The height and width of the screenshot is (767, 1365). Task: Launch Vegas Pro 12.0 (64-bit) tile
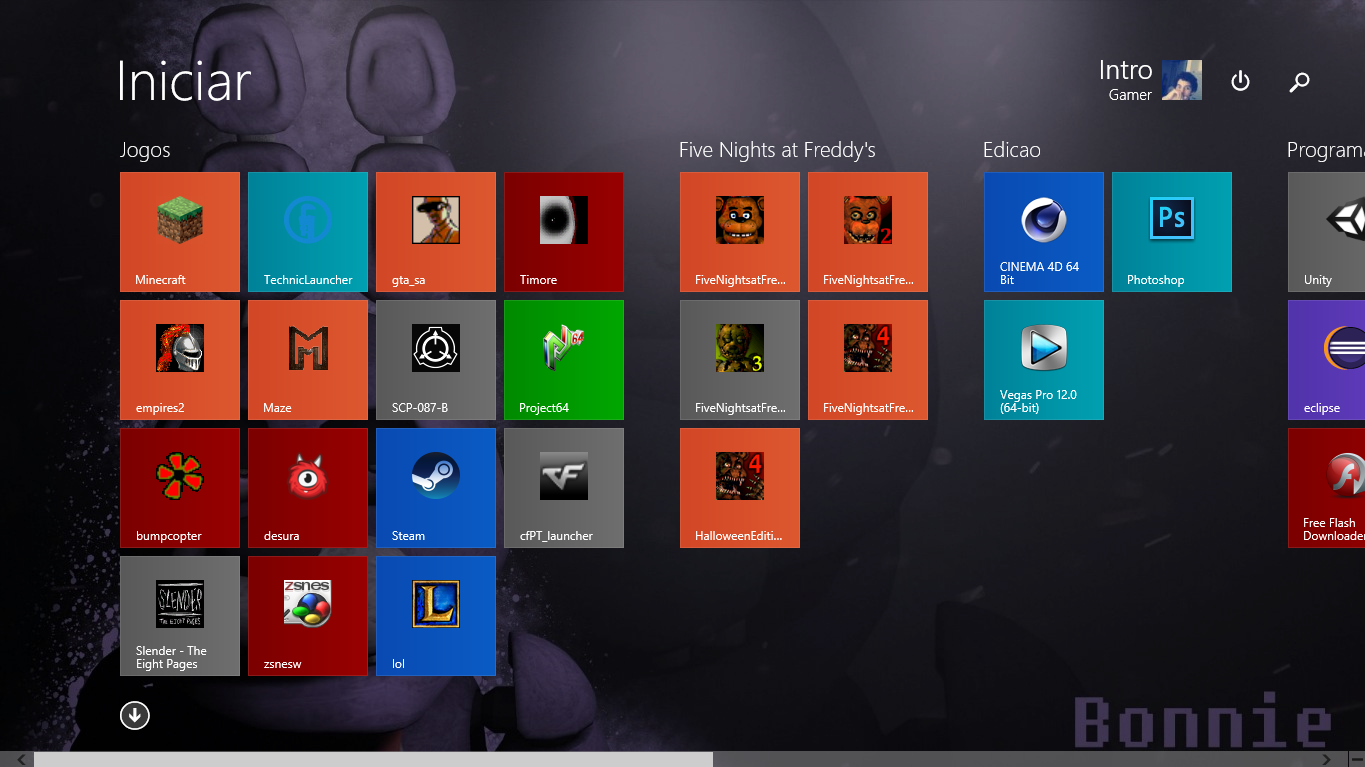tap(1044, 360)
